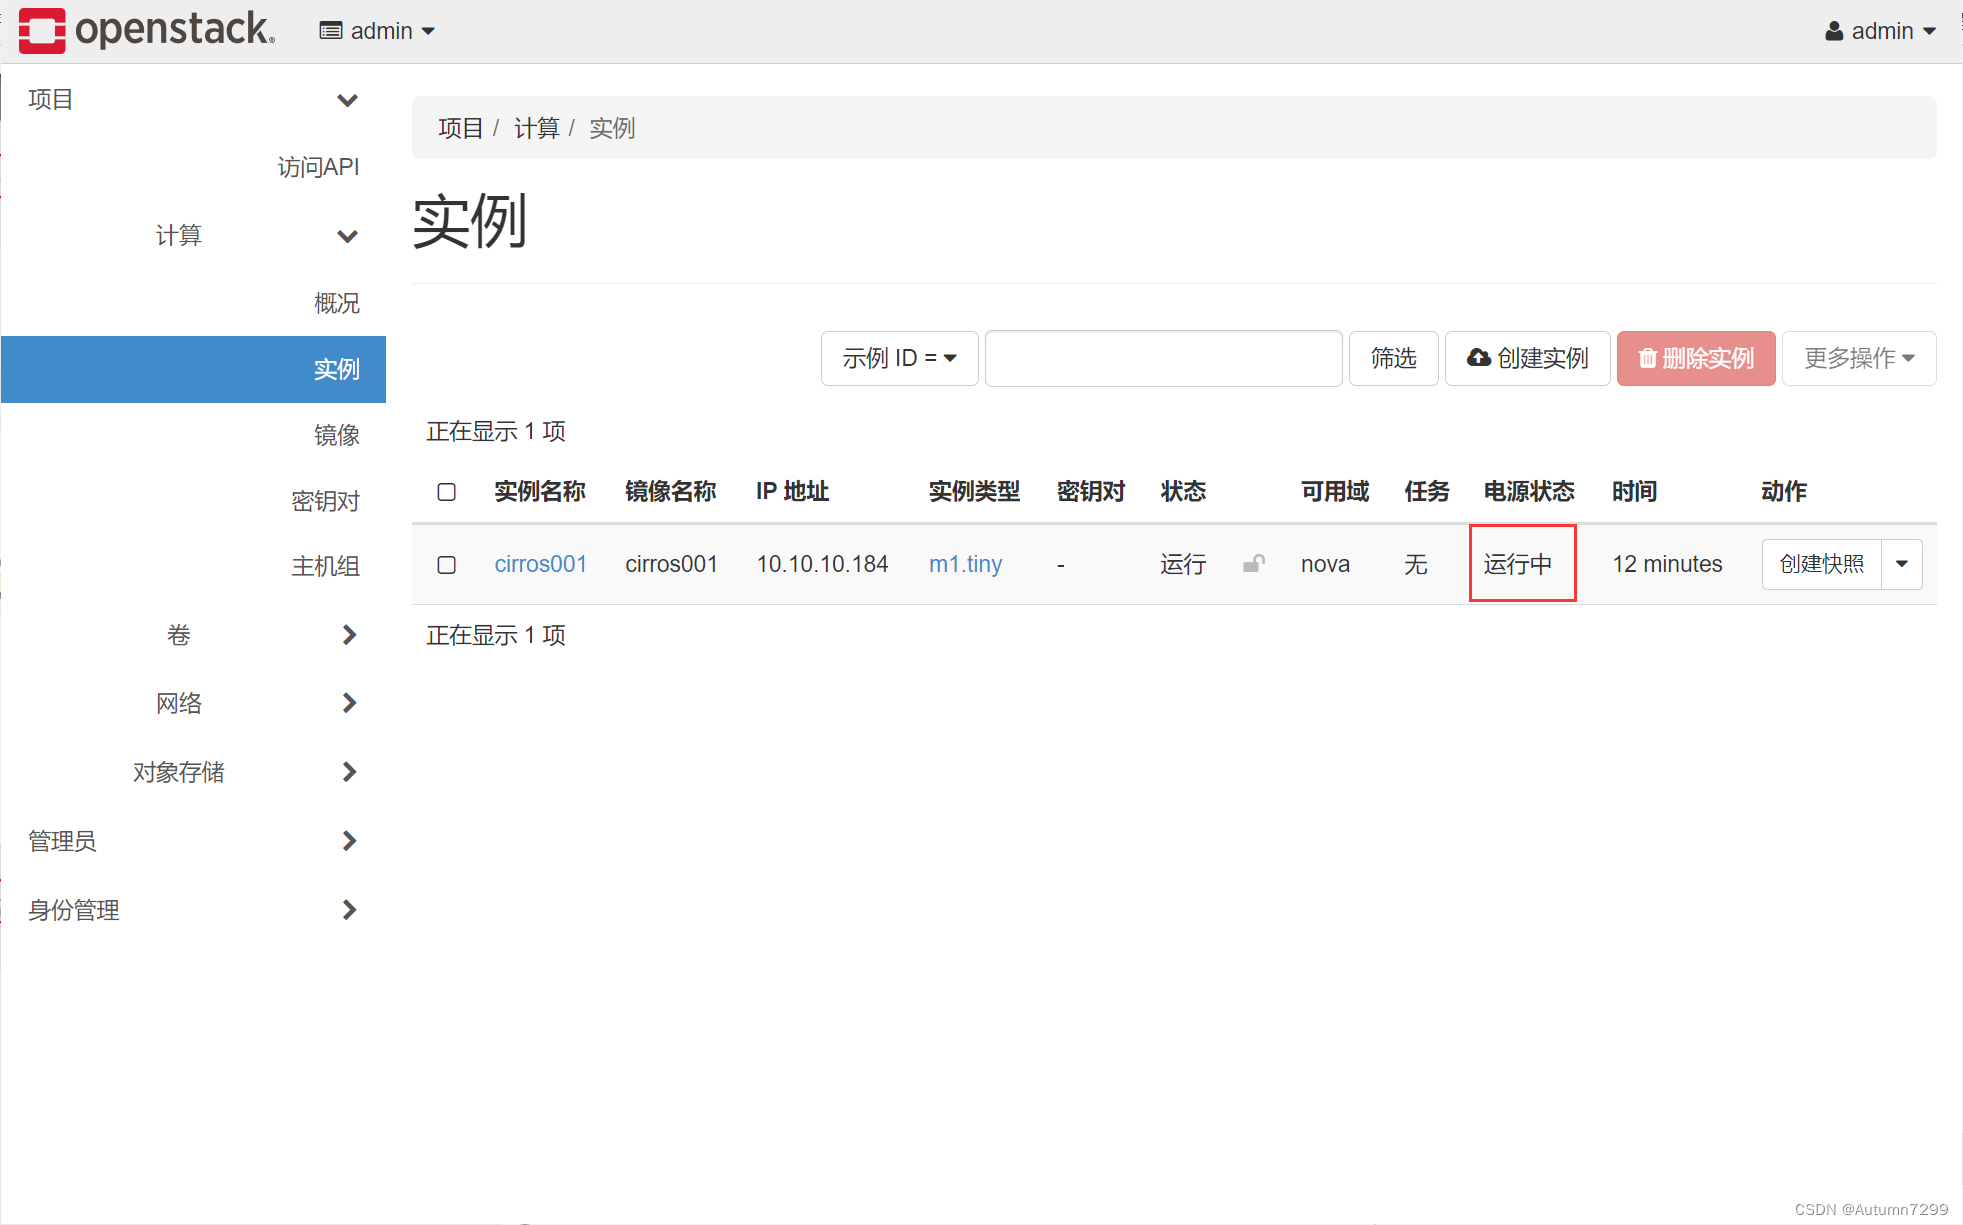
Task: Click the image name cirros001 cell
Action: [671, 564]
